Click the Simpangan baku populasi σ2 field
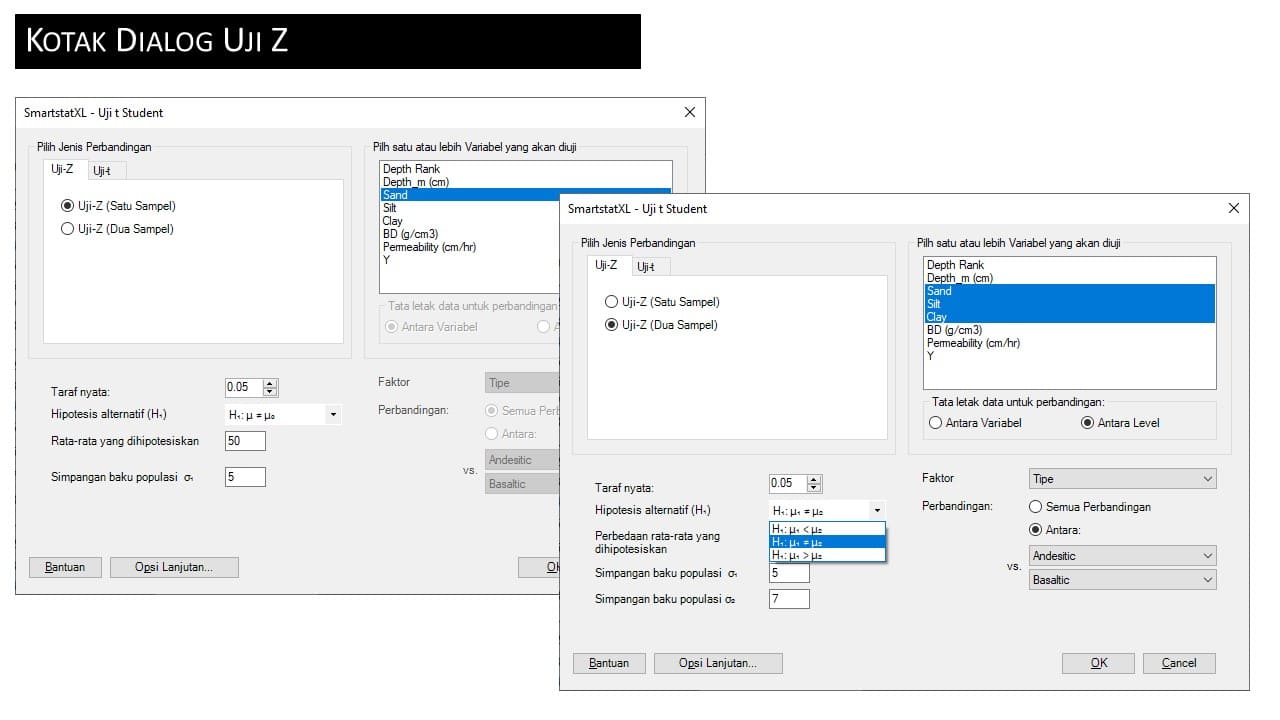This screenshot has height=720, width=1280. 788,598
